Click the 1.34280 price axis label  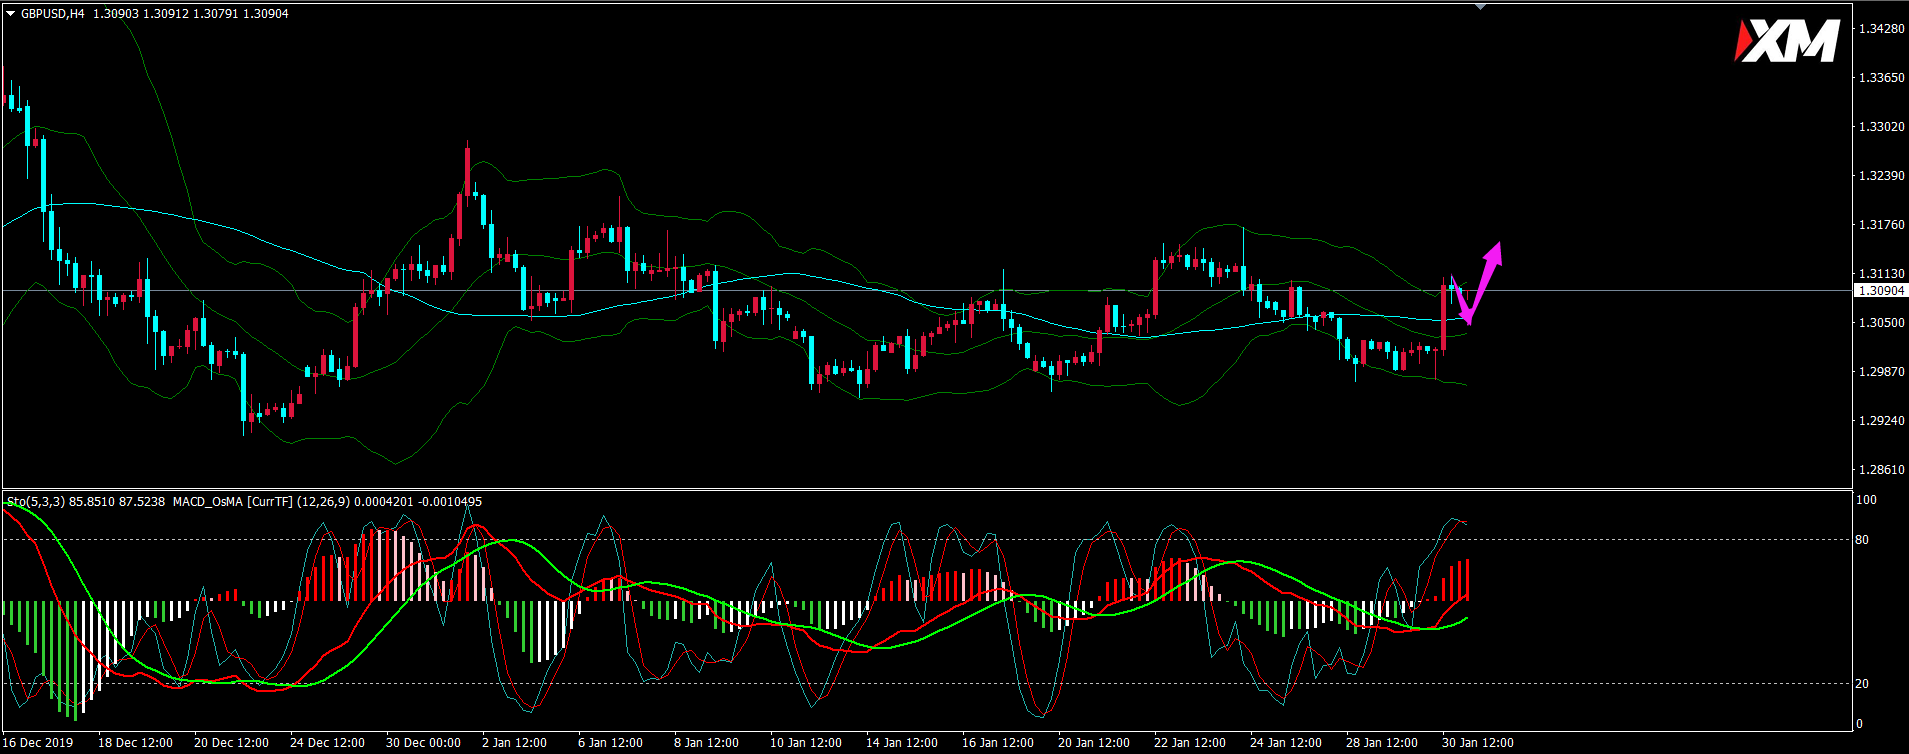click(1880, 29)
